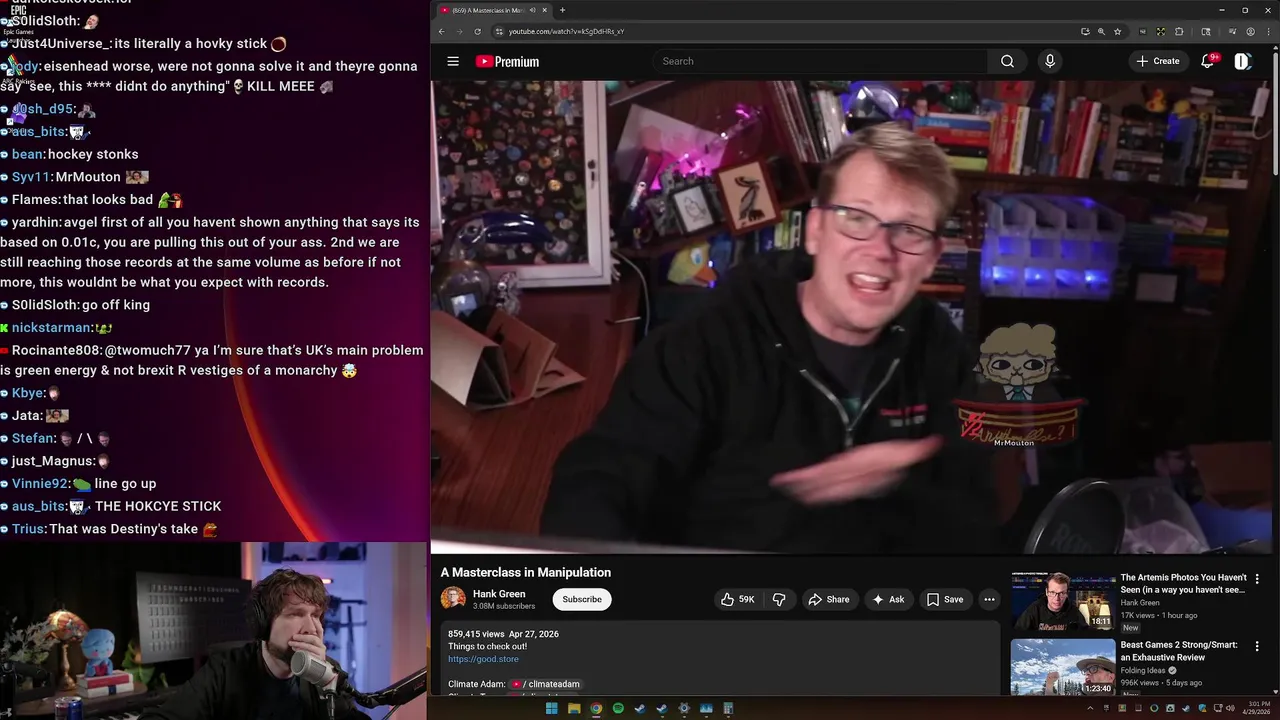Click chat username Syv11
Screen dimensions: 1280x720
31,177
